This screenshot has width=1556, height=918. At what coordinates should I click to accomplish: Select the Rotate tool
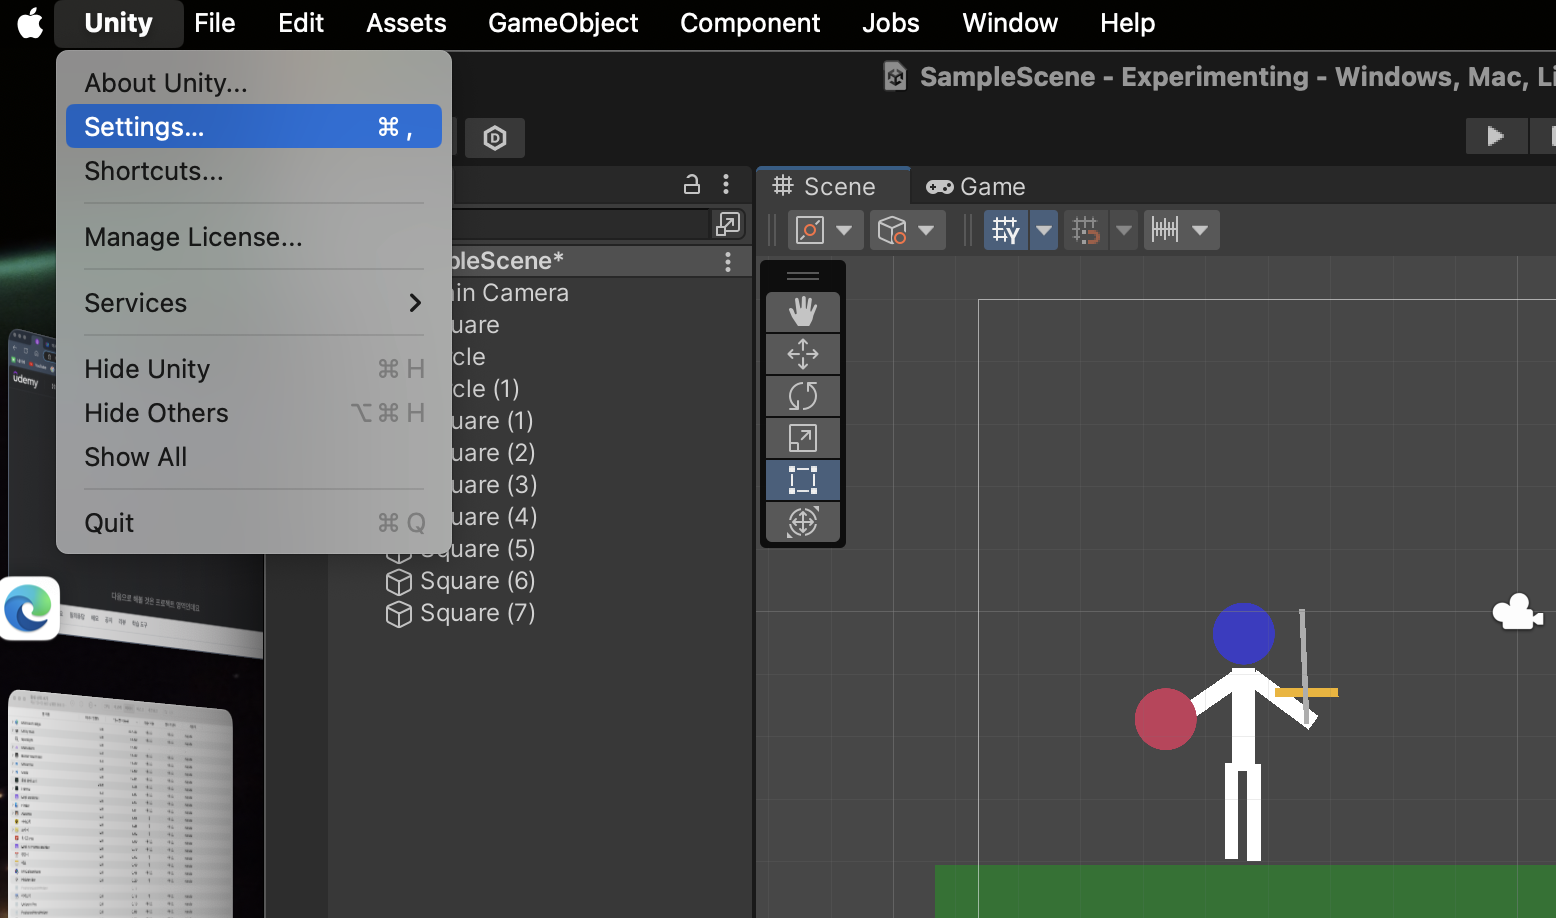click(803, 396)
